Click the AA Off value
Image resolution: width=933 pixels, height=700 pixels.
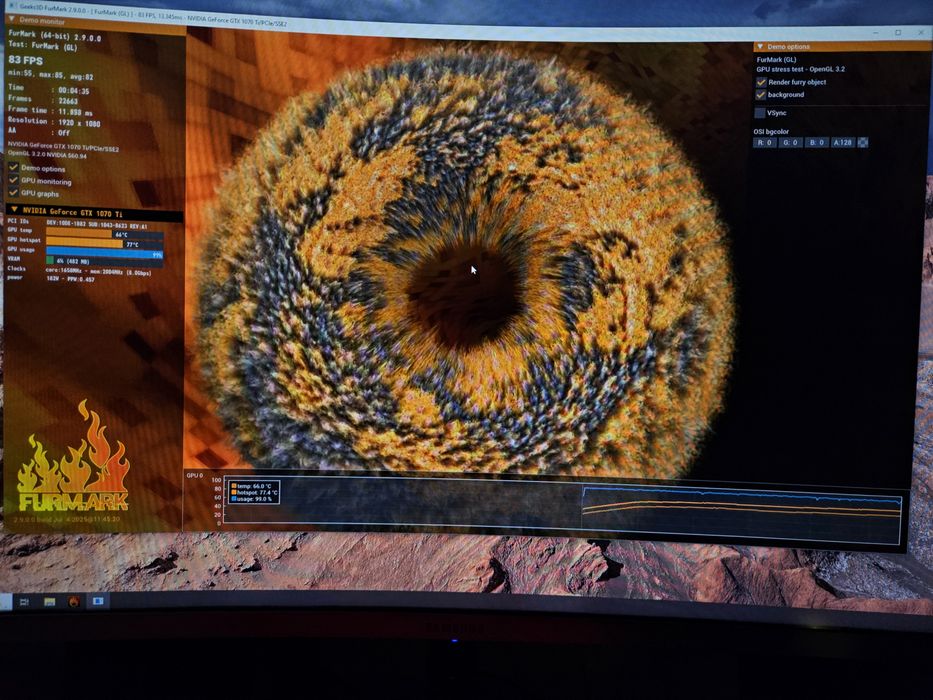[64, 133]
